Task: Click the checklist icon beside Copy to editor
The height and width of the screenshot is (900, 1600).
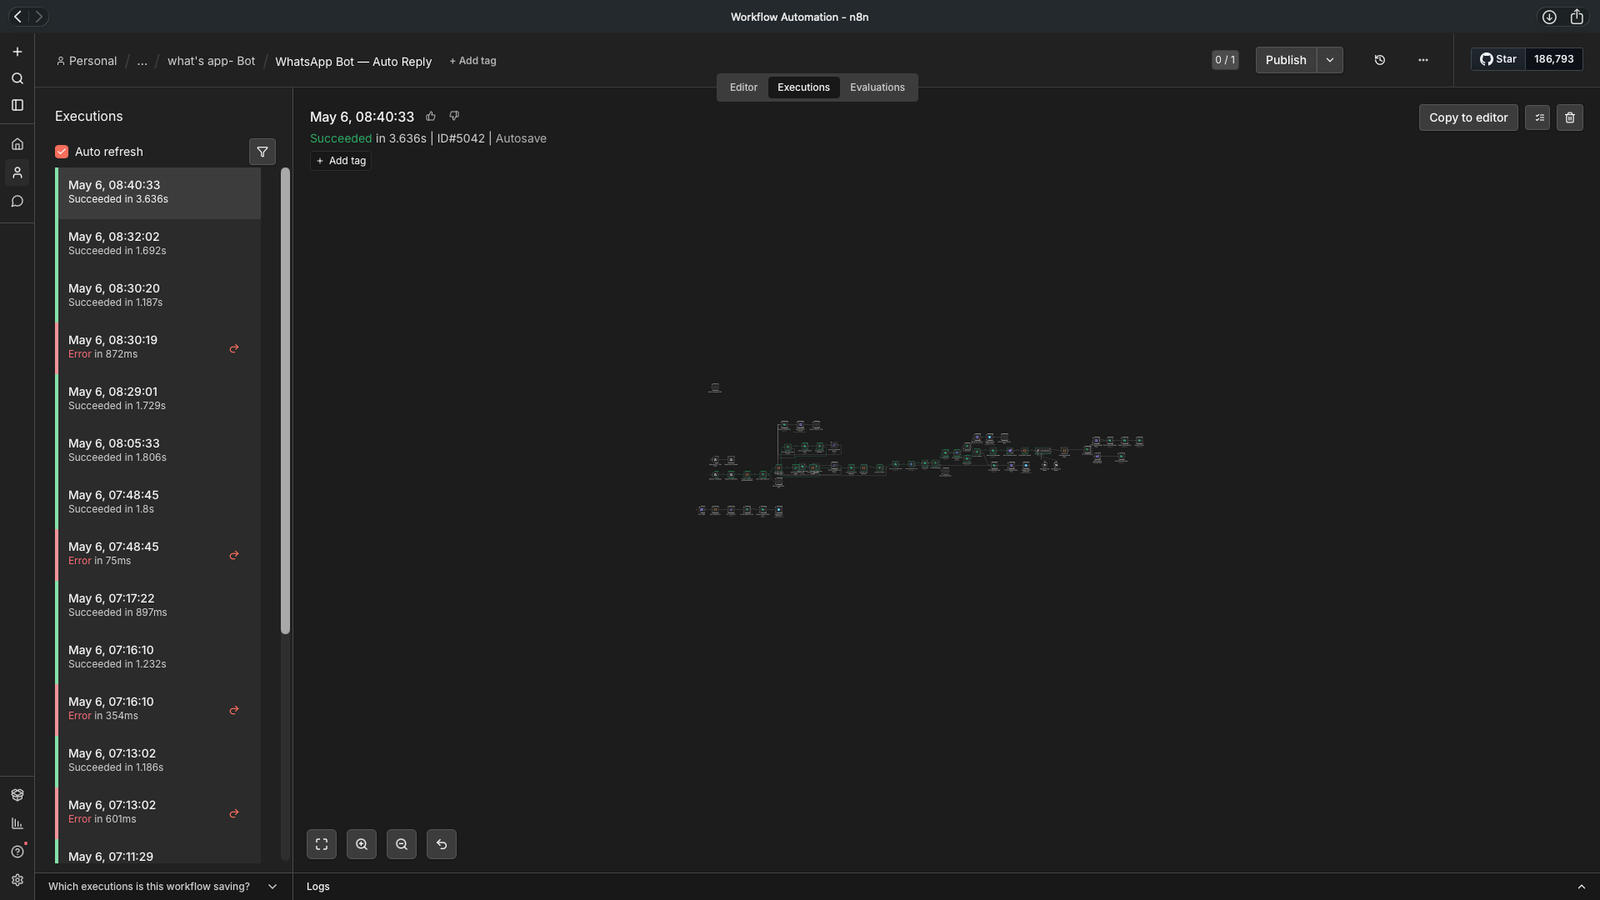Action: (1538, 118)
